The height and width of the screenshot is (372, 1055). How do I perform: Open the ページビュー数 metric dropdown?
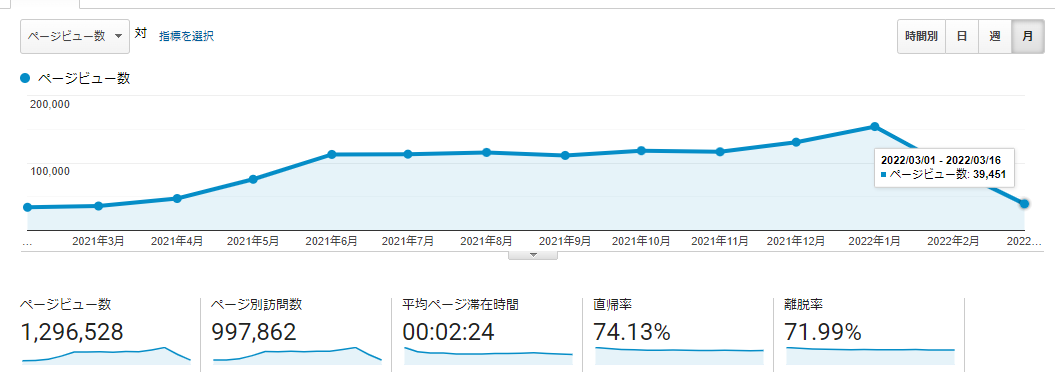point(75,36)
